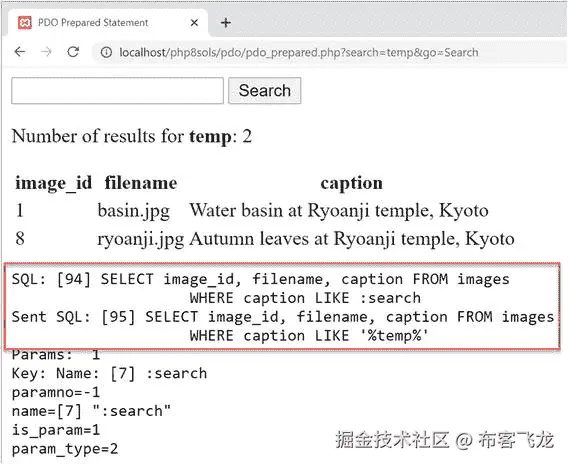Click the caption column header

pos(351,183)
